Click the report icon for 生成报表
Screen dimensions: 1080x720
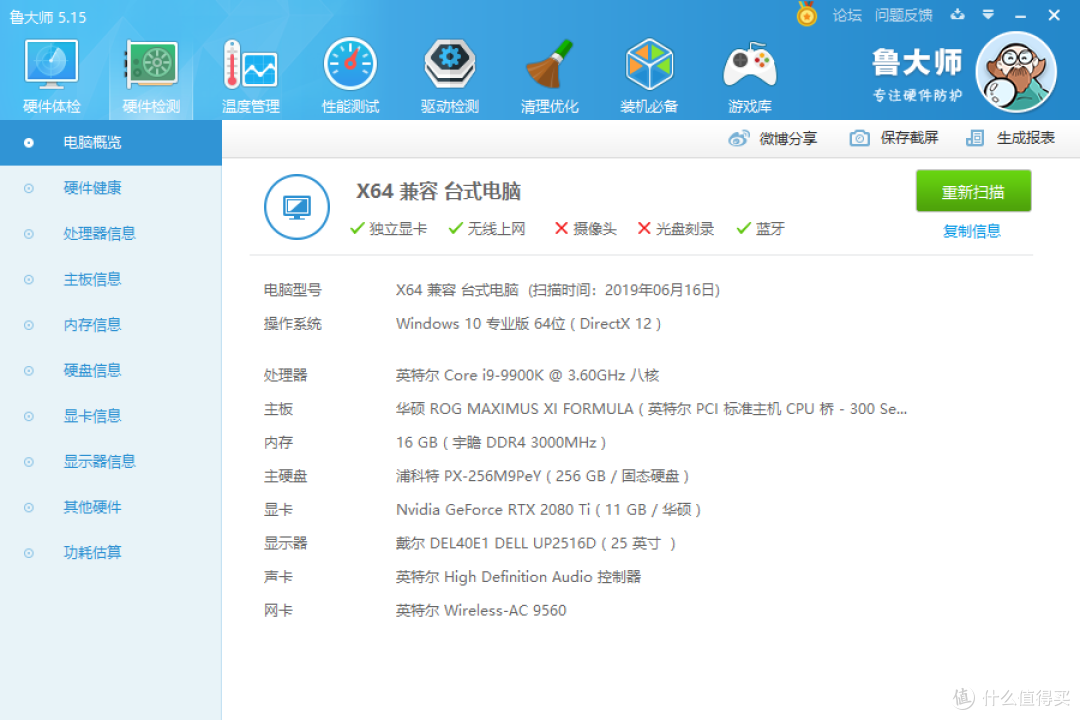(x=975, y=138)
